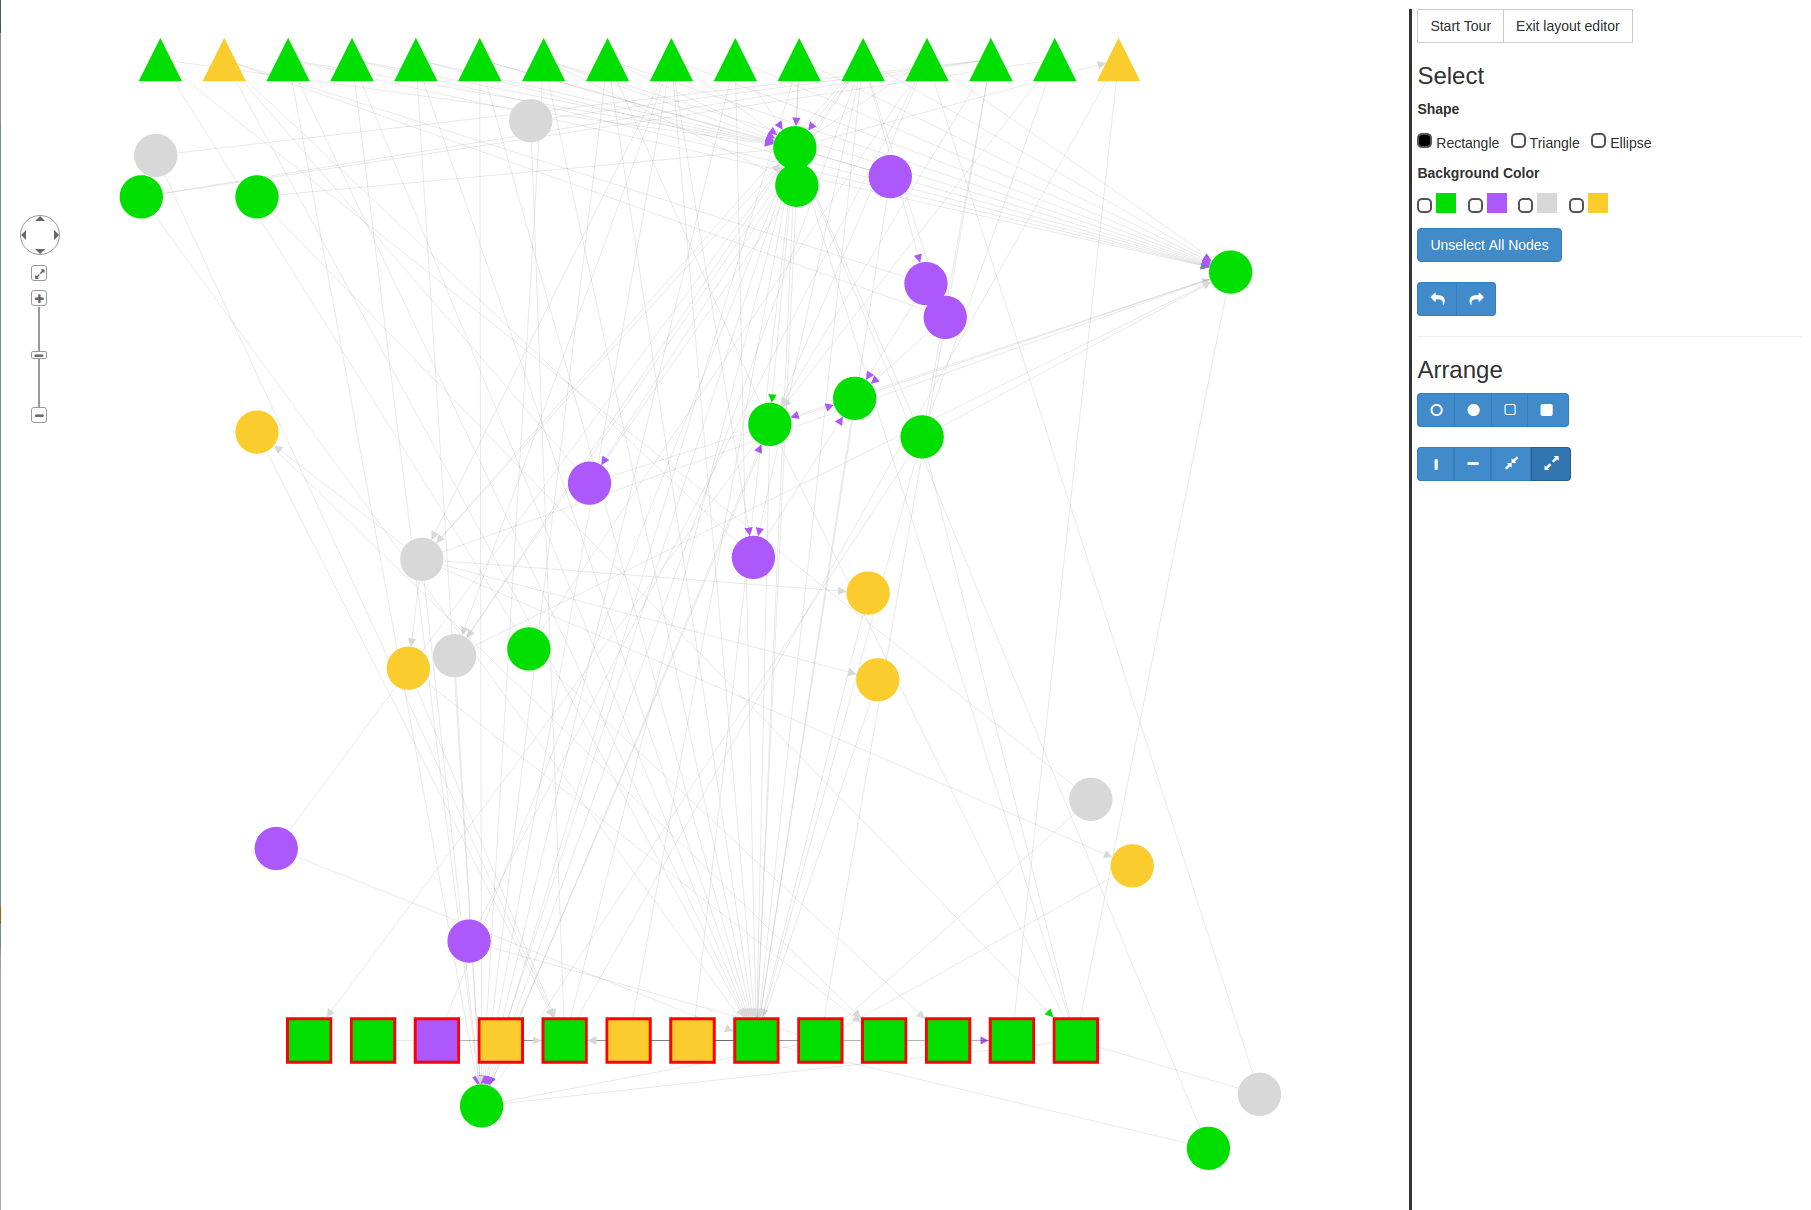Click Unselect All Nodes
Screen dimensions: 1811x1210
point(1489,245)
